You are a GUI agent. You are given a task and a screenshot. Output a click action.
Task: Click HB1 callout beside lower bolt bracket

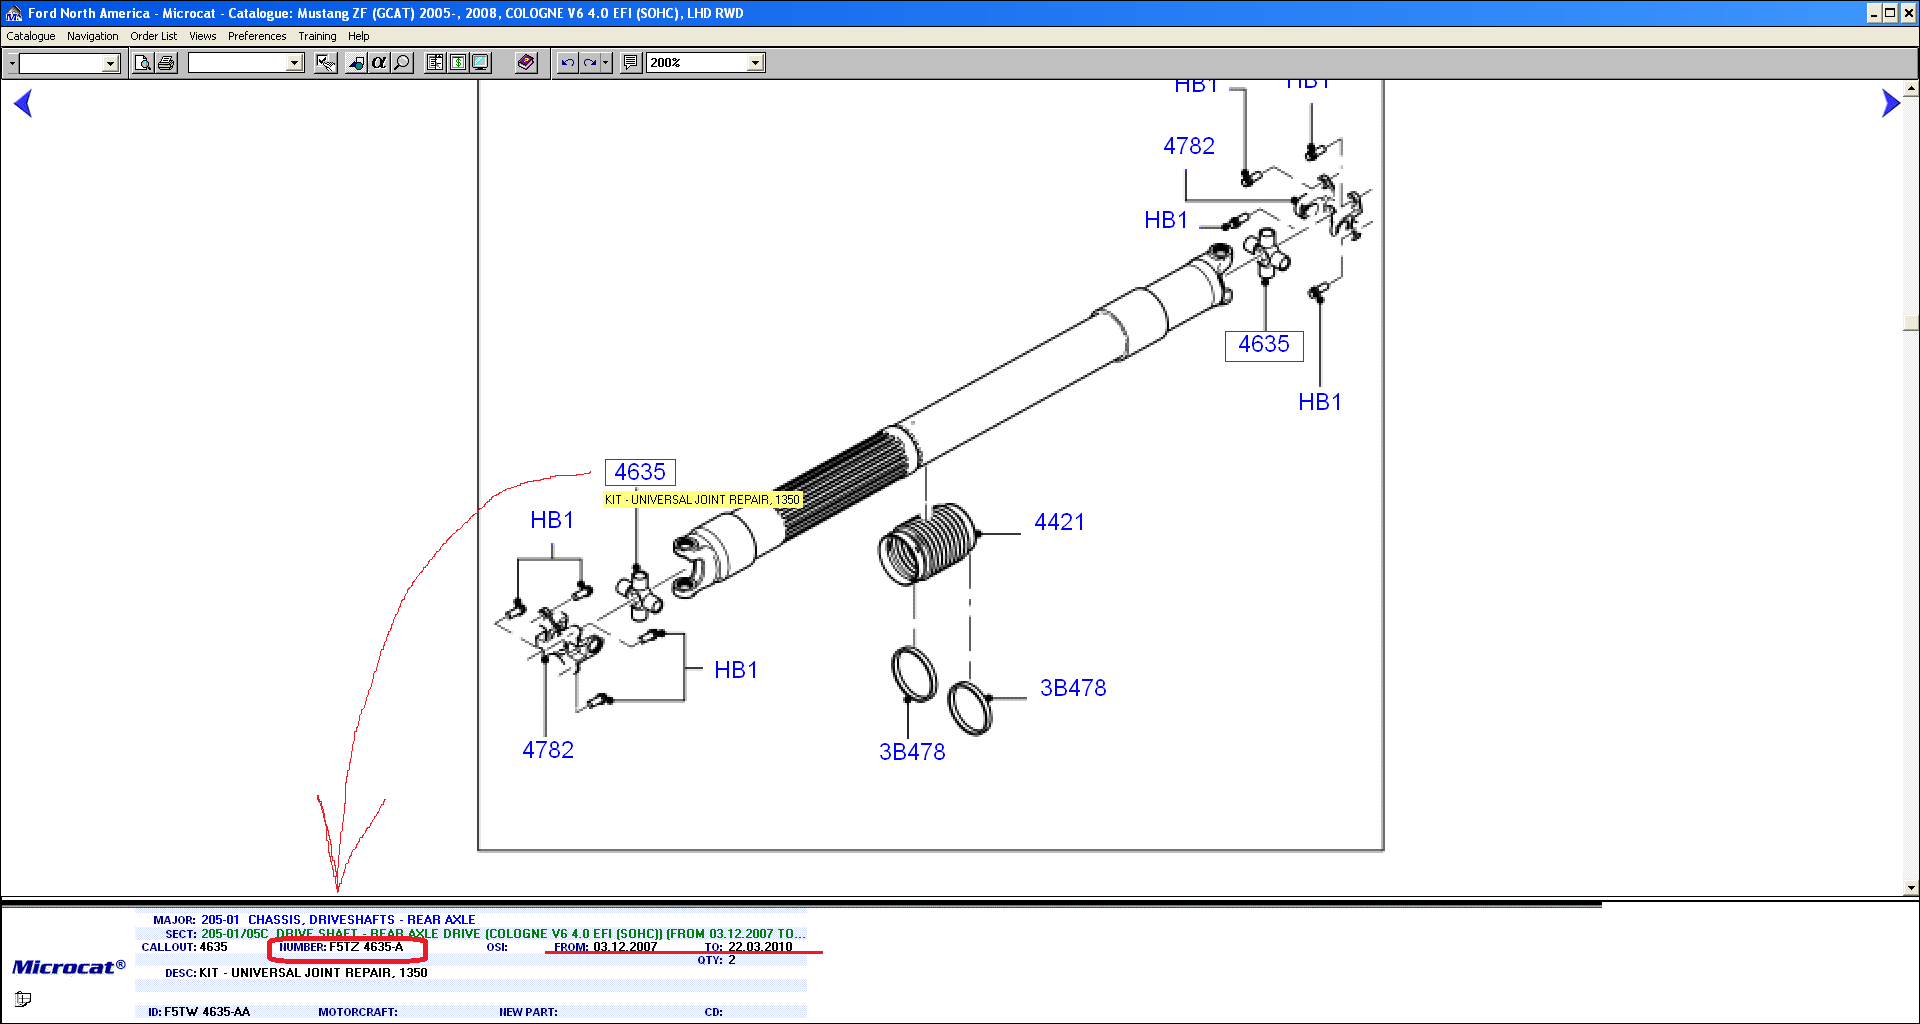click(x=736, y=670)
